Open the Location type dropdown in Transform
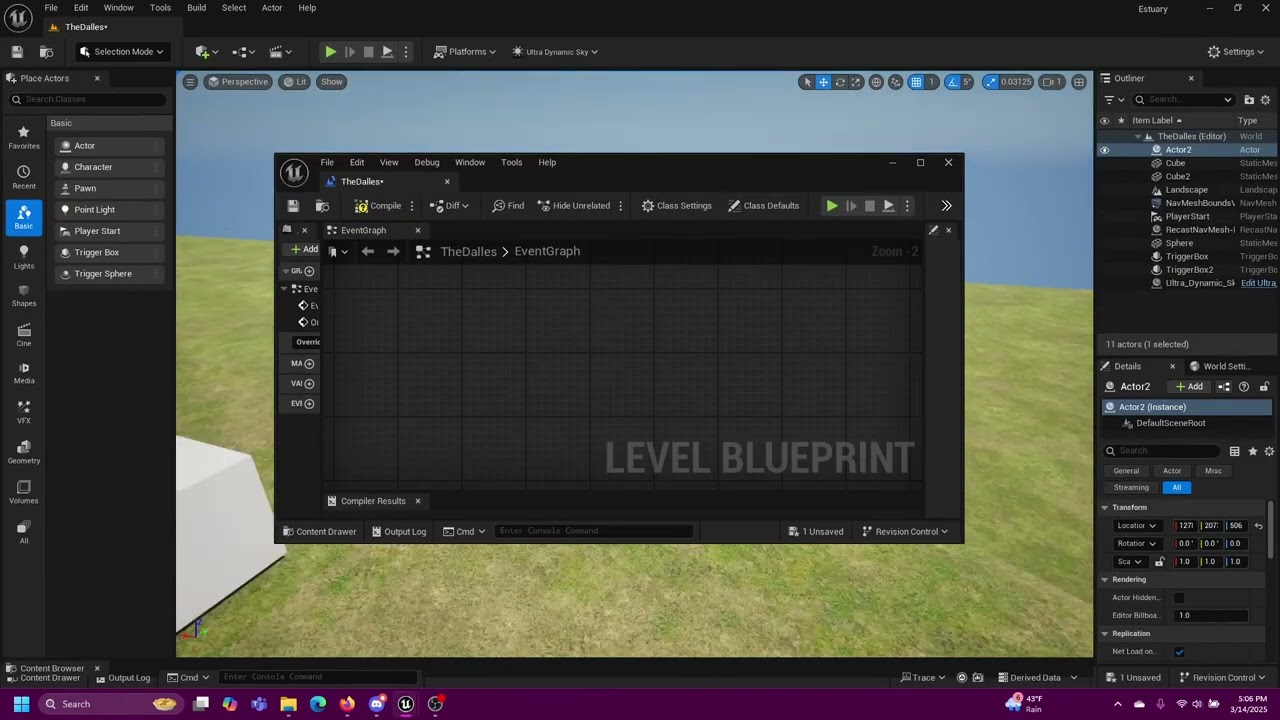 click(x=1135, y=526)
